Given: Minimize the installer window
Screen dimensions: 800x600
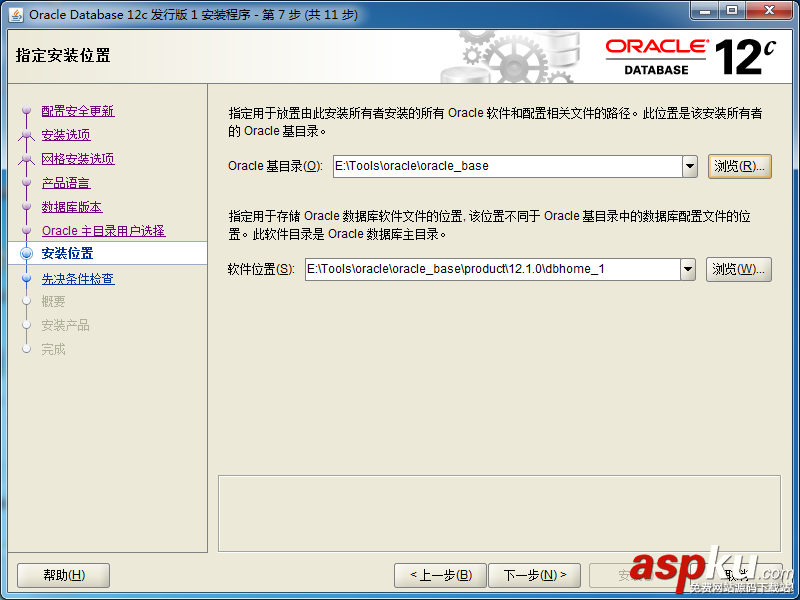Looking at the screenshot, I should pyautogui.click(x=705, y=10).
